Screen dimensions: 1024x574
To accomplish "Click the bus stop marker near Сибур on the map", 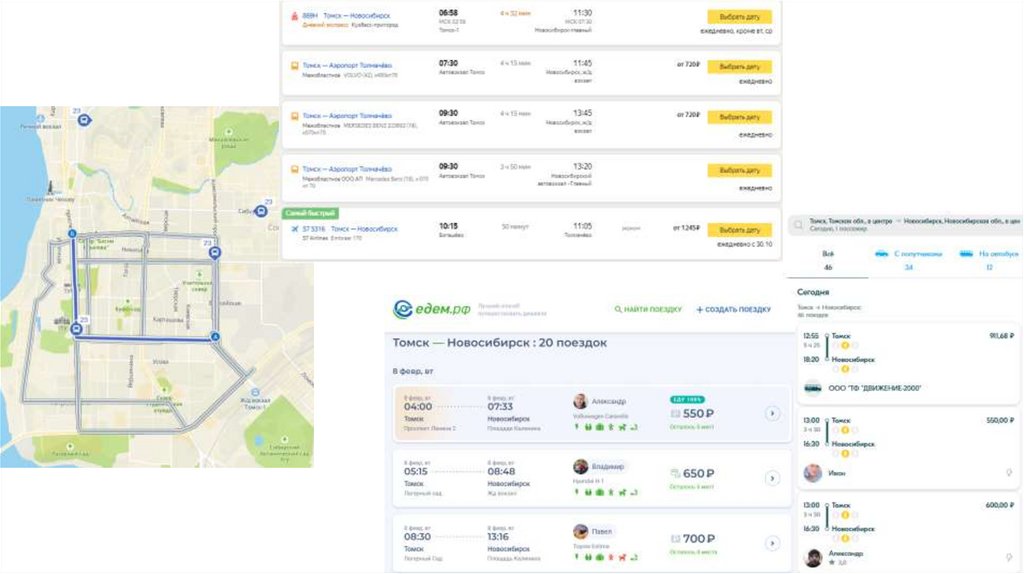I will click(260, 211).
